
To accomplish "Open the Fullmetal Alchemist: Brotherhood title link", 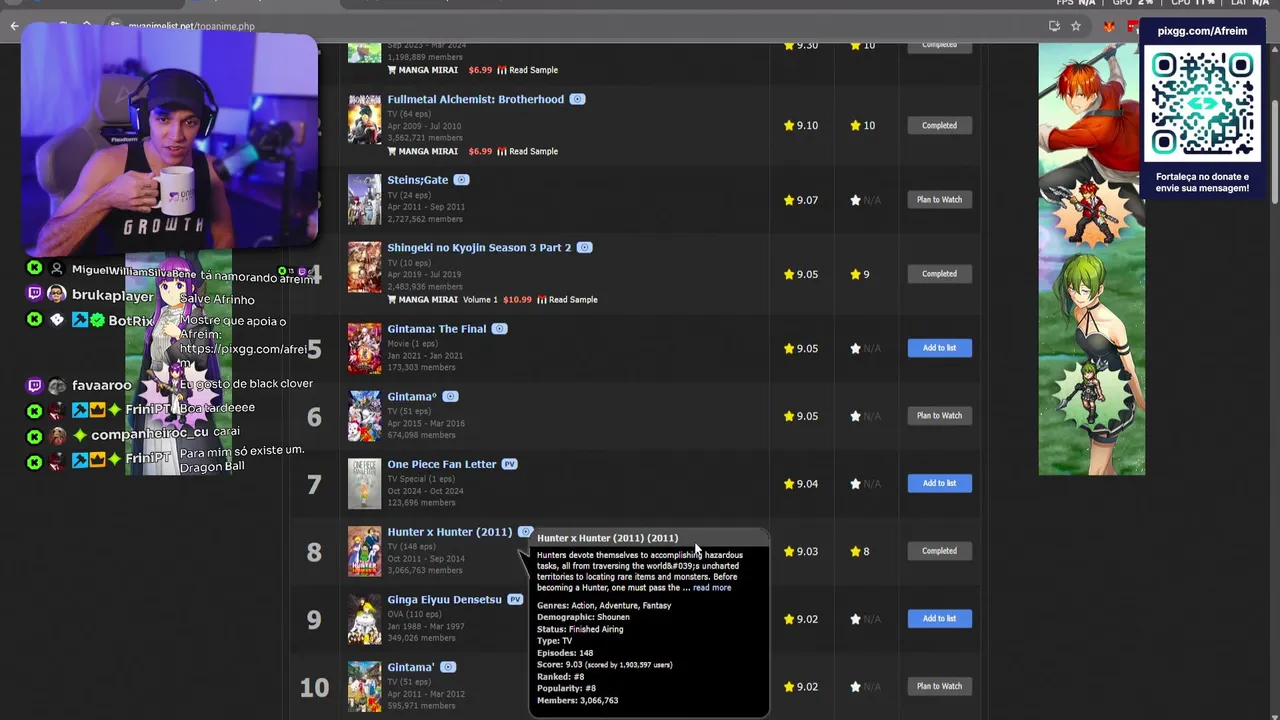I will pyautogui.click(x=475, y=99).
